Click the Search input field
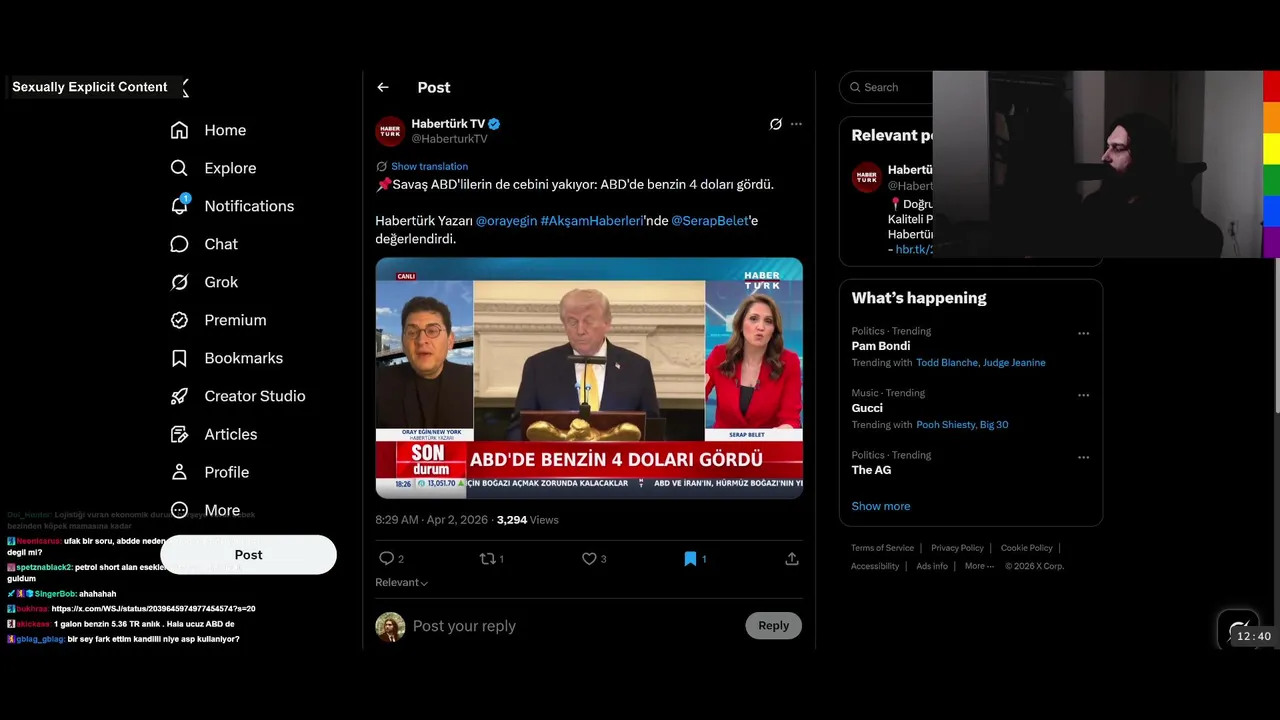This screenshot has height=720, width=1280. pos(886,87)
